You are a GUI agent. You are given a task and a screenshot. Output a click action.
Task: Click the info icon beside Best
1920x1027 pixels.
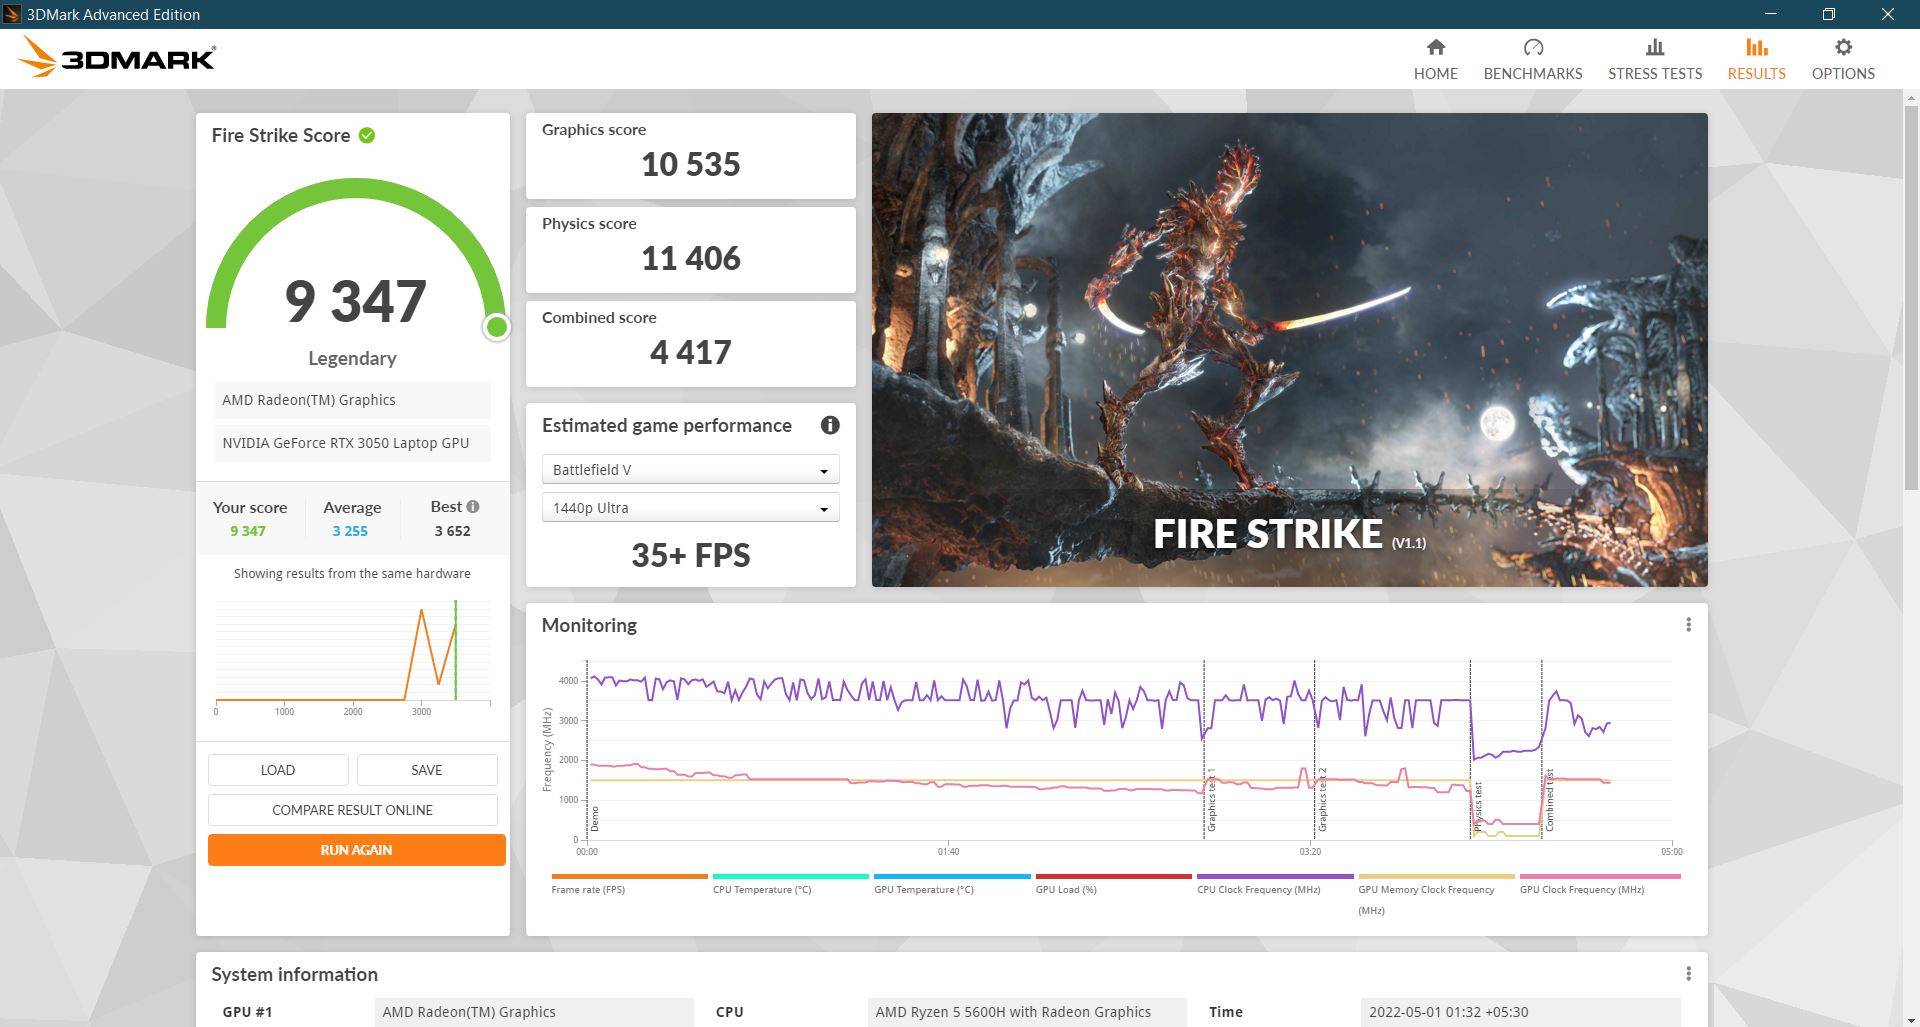[473, 507]
